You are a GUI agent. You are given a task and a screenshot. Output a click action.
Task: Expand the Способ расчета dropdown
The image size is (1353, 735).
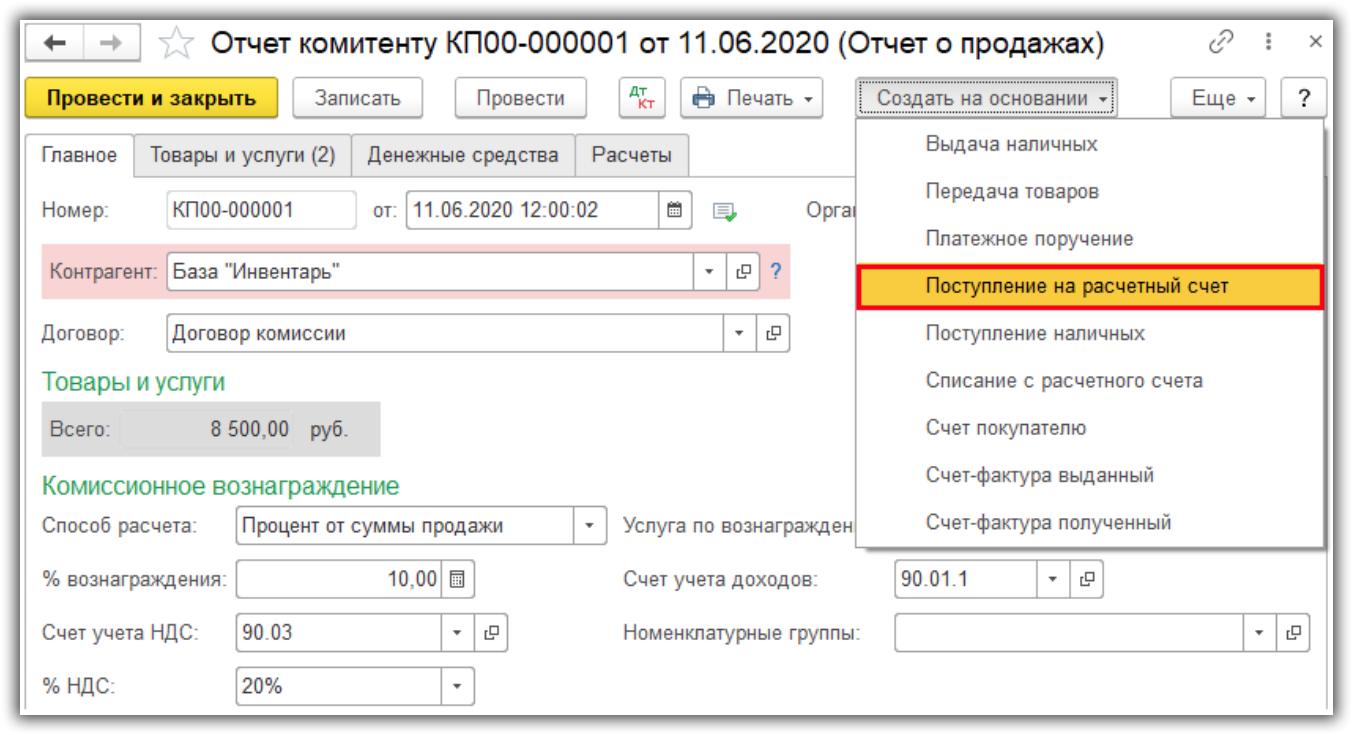coord(589,526)
